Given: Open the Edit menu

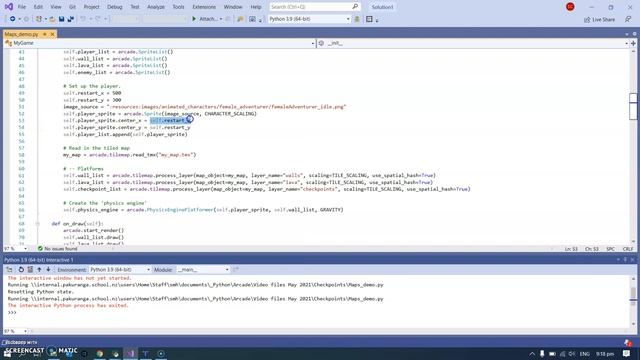Looking at the screenshot, I should (38, 7).
